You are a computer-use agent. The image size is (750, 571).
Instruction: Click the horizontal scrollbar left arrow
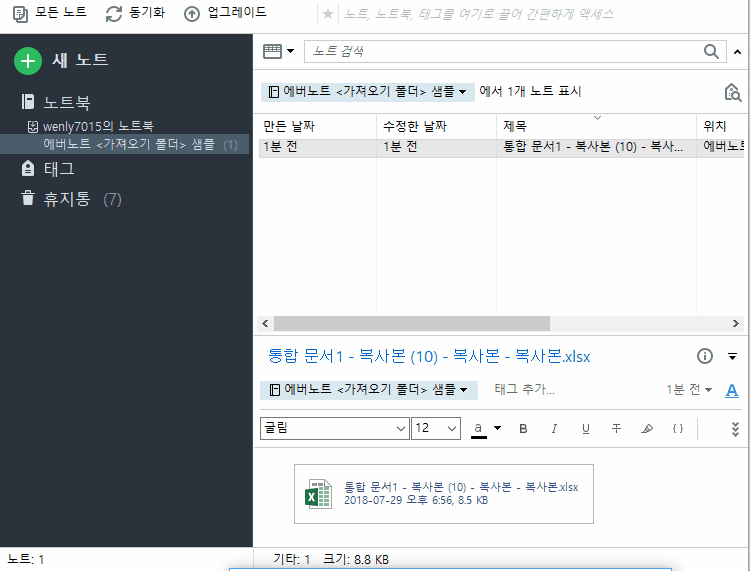(265, 324)
